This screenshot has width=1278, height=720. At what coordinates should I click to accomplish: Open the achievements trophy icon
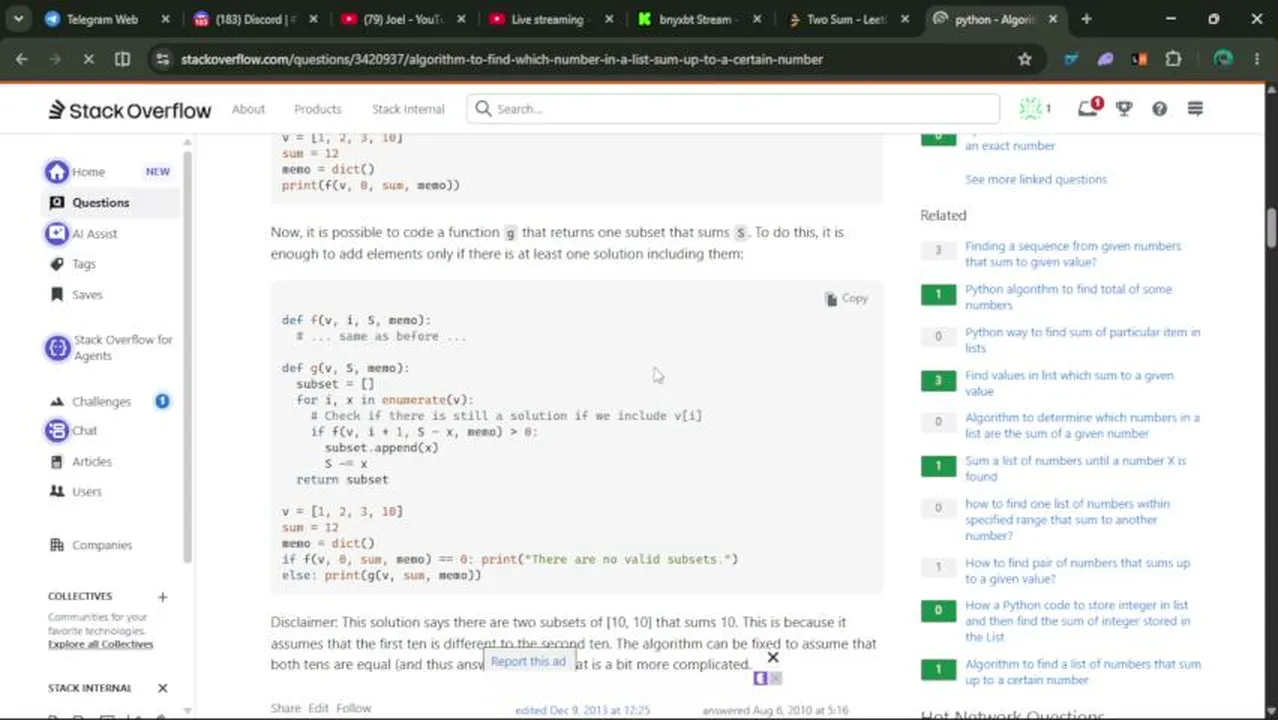(1124, 109)
